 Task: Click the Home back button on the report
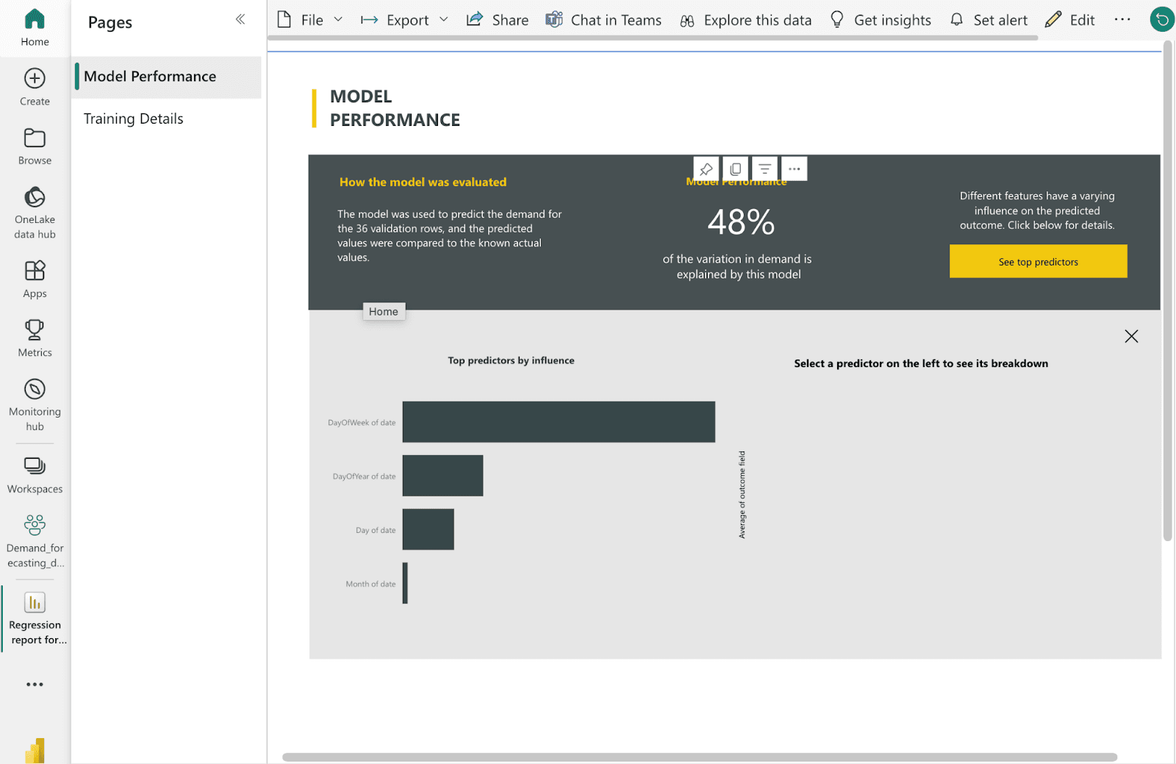(x=384, y=311)
